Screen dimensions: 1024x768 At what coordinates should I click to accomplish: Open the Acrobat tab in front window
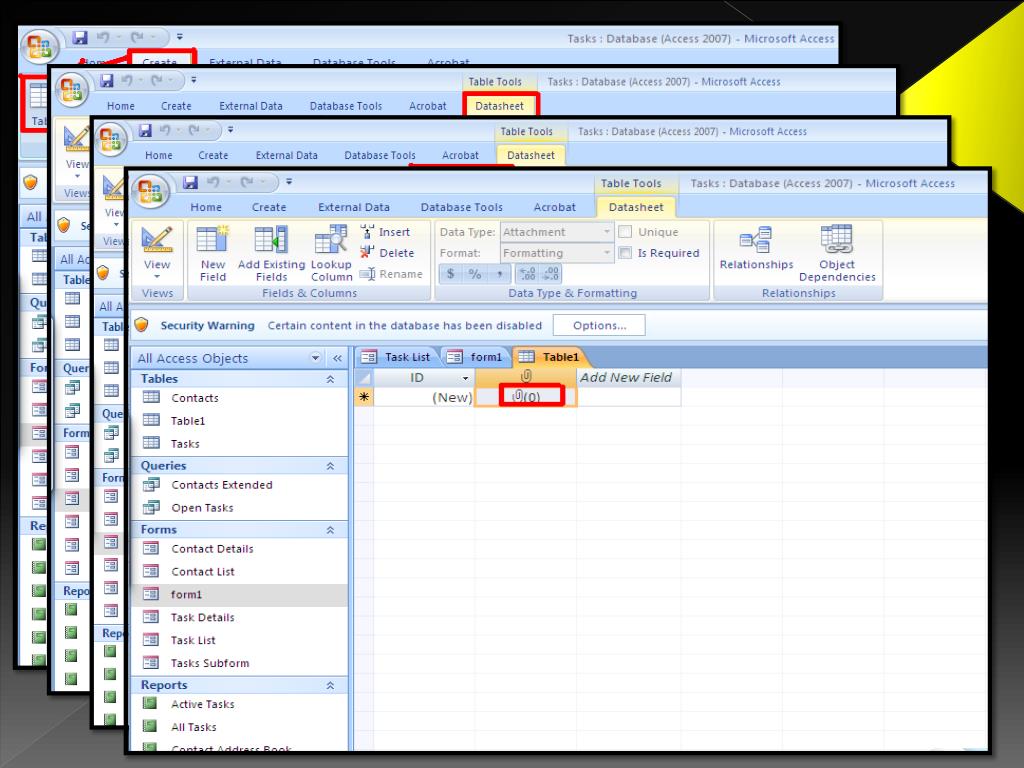[554, 207]
